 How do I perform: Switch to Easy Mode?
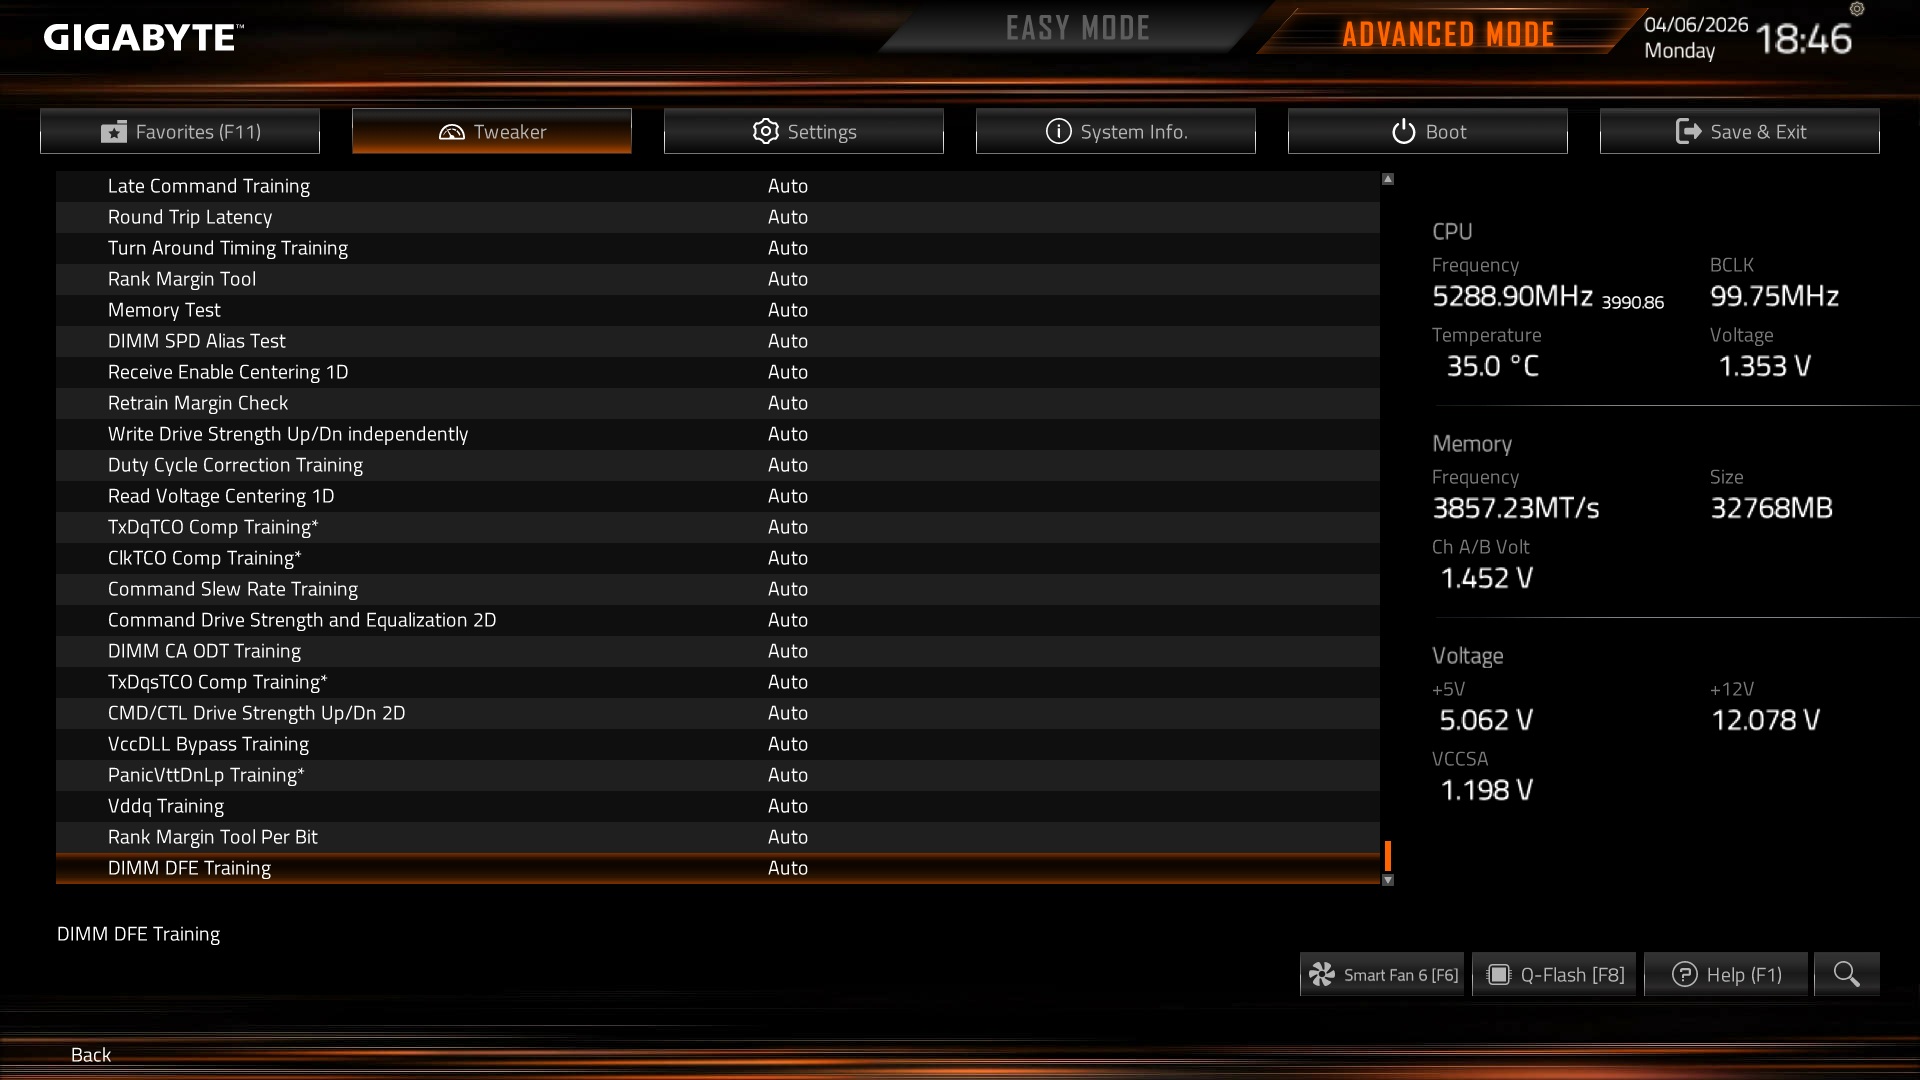(x=1077, y=29)
